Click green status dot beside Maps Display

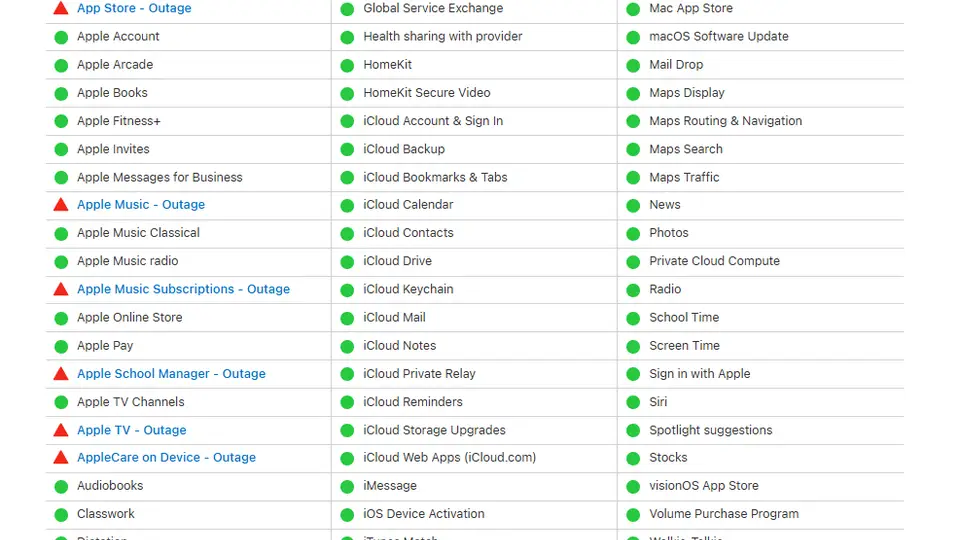pyautogui.click(x=633, y=94)
